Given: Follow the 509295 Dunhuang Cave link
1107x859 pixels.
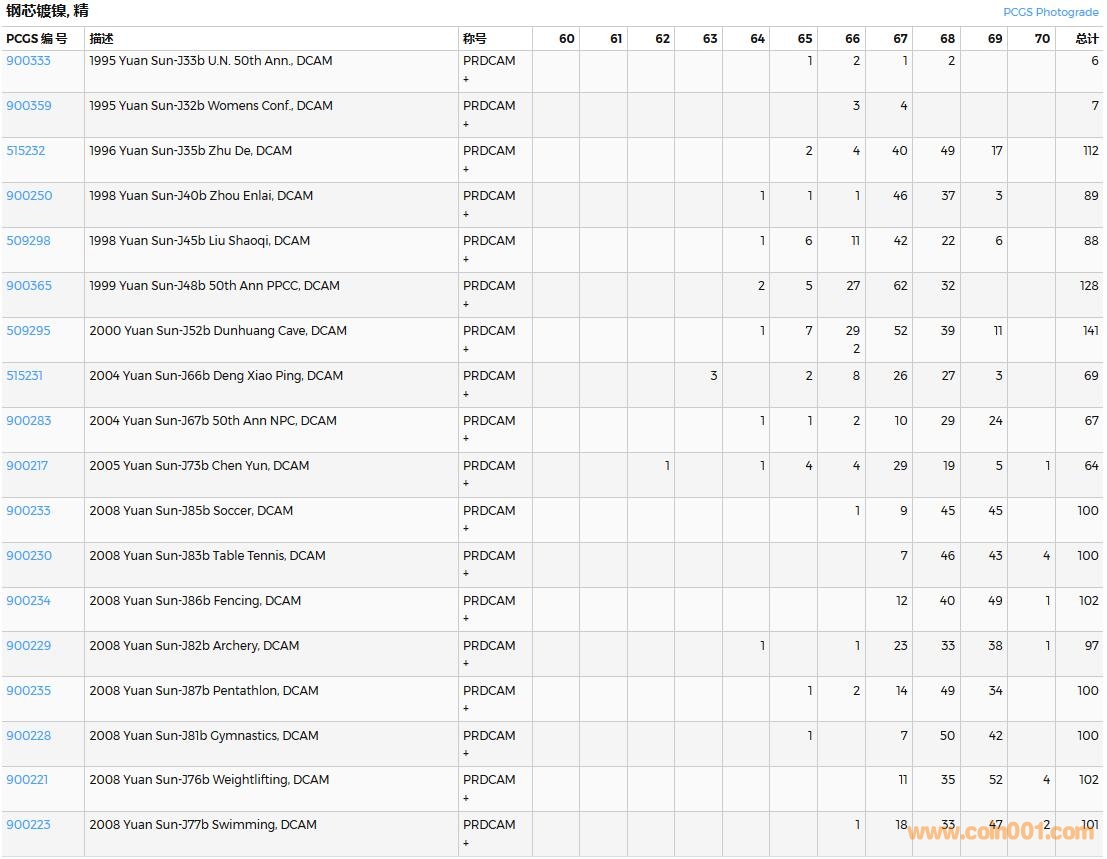Looking at the screenshot, I should [x=28, y=331].
